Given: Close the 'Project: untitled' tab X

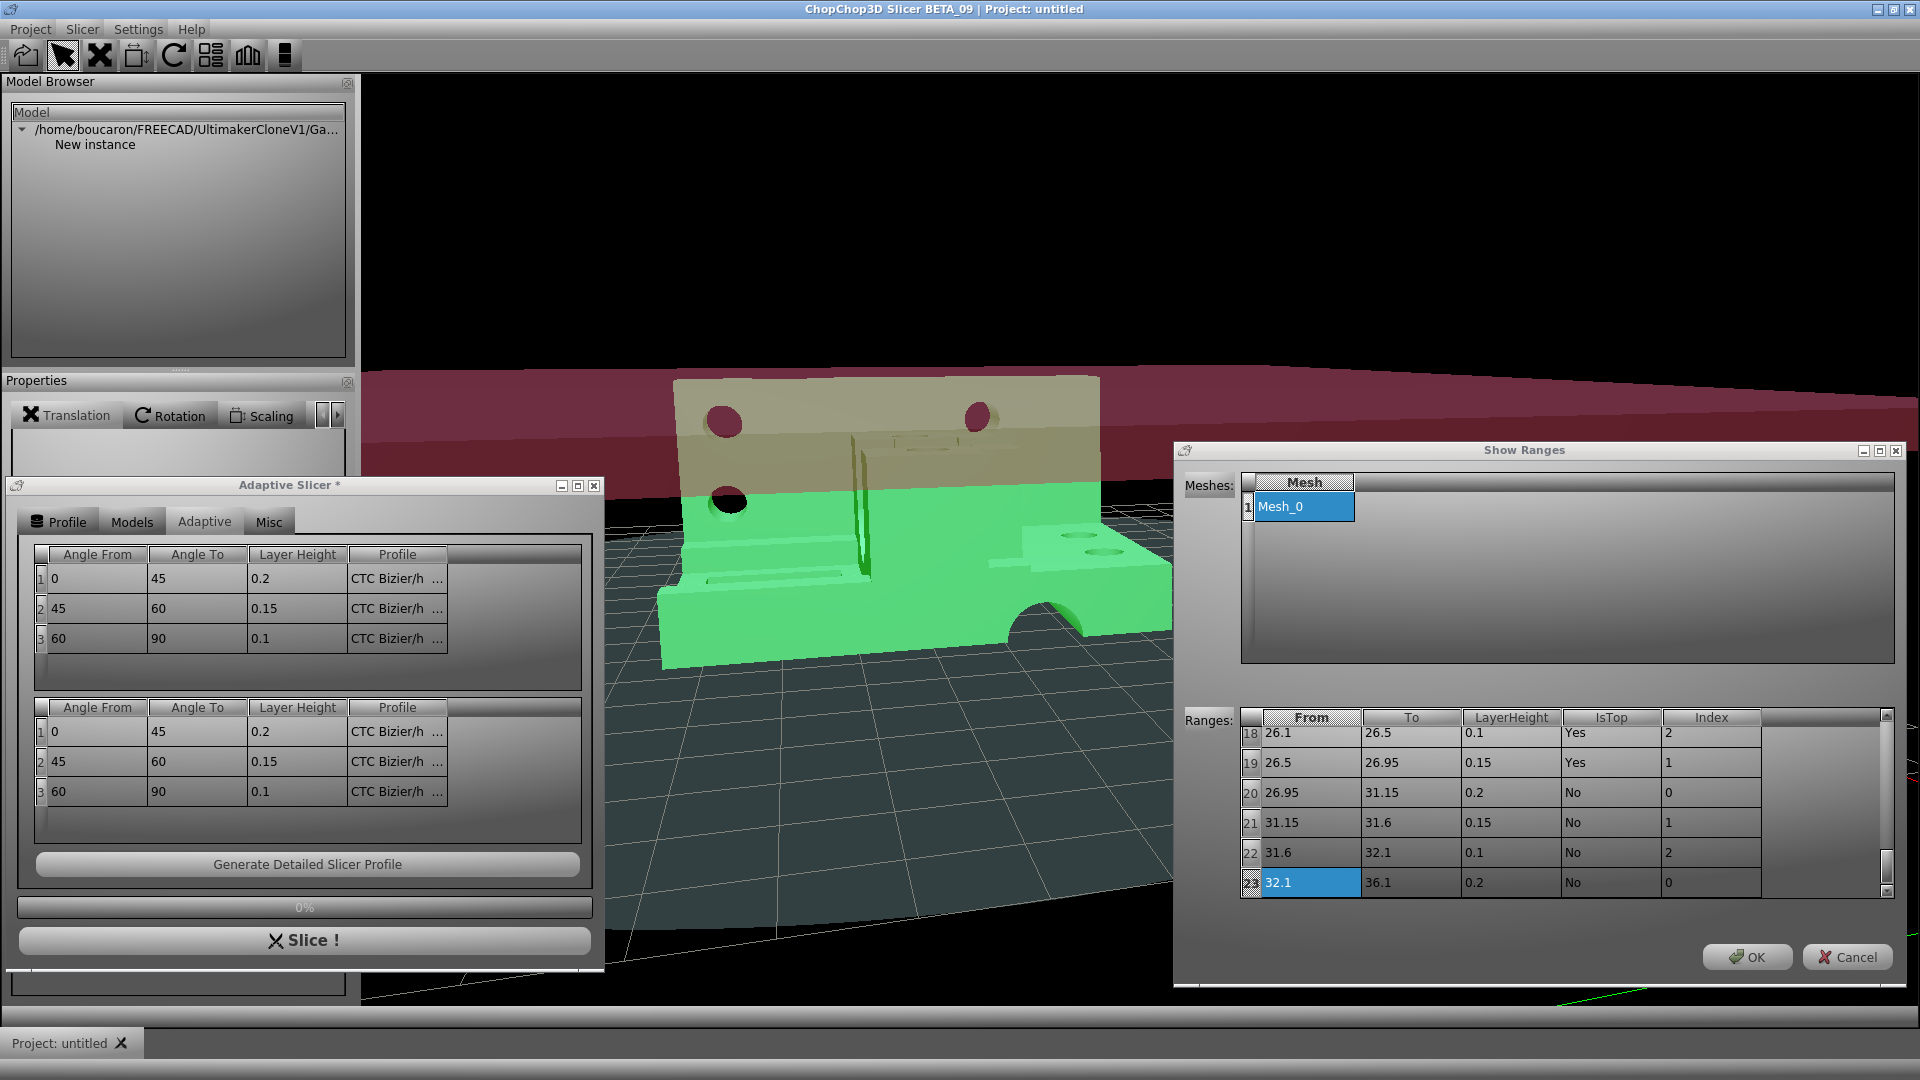Looking at the screenshot, I should [121, 1043].
